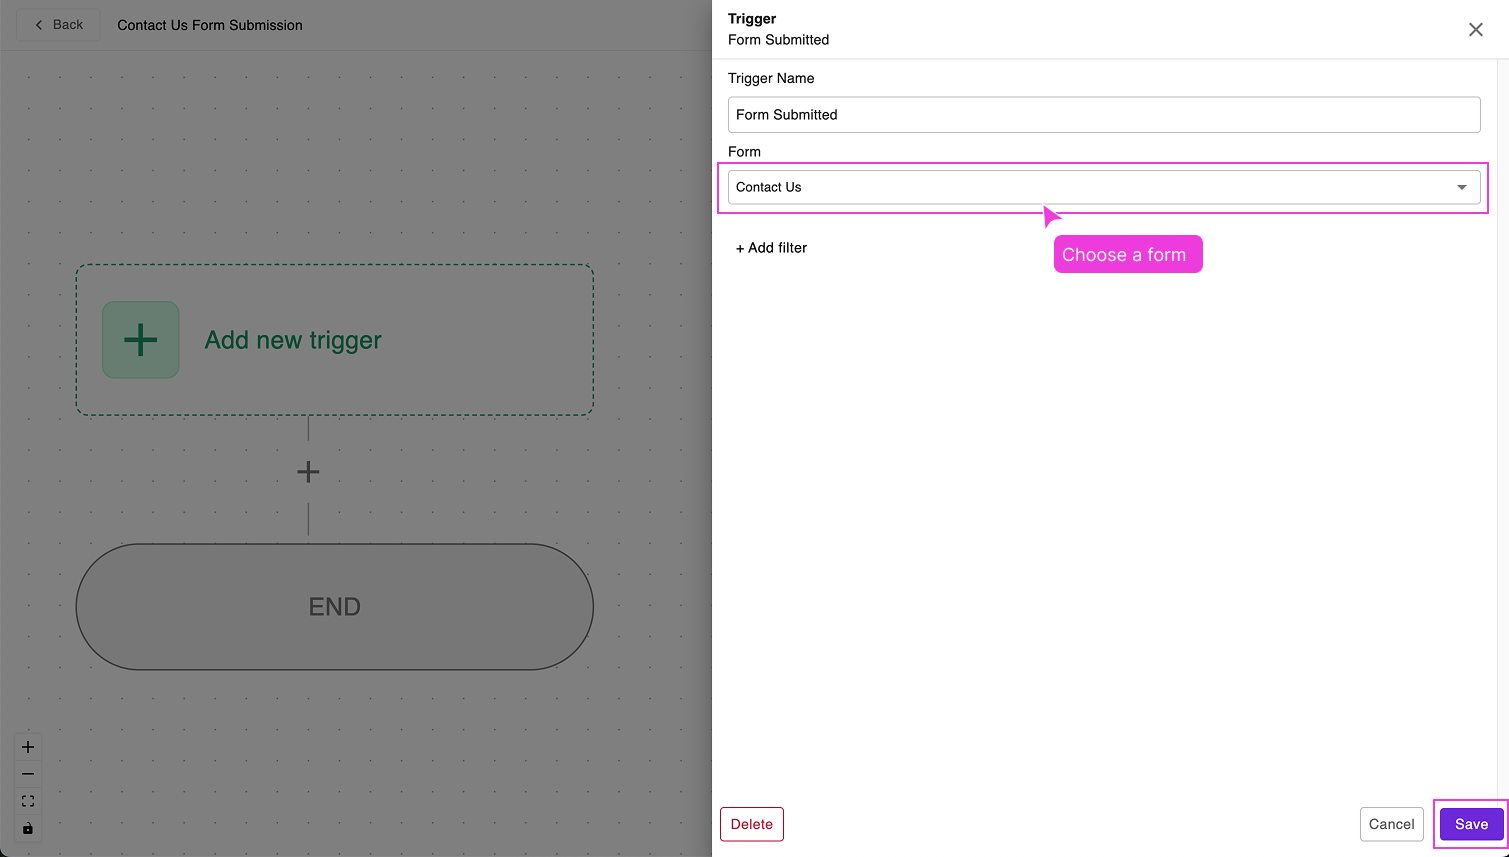The height and width of the screenshot is (857, 1509).
Task: Click the Back navigation item
Action: tap(57, 24)
